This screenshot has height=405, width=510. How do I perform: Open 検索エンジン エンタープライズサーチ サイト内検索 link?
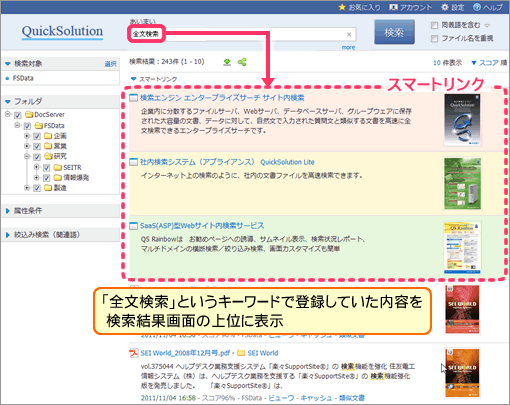222,98
